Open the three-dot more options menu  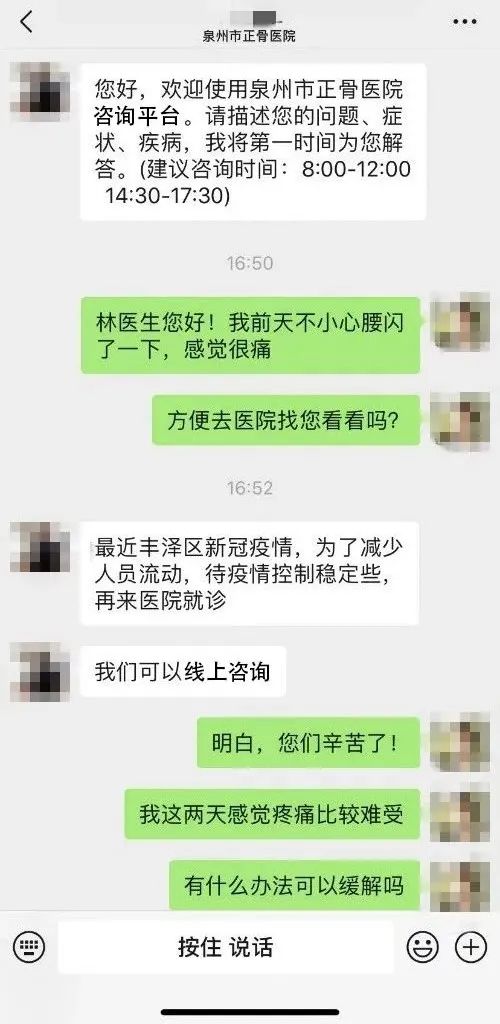point(464,22)
